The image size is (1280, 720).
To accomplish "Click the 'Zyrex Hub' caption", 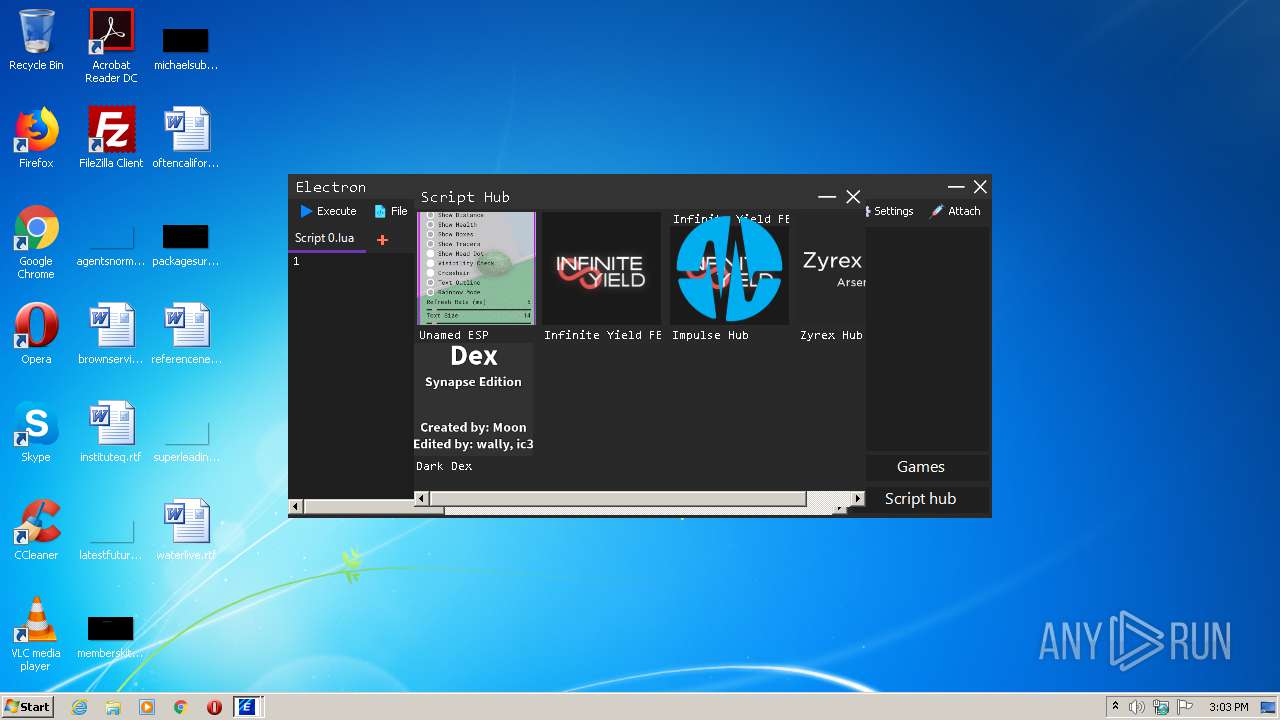I will [x=831, y=335].
